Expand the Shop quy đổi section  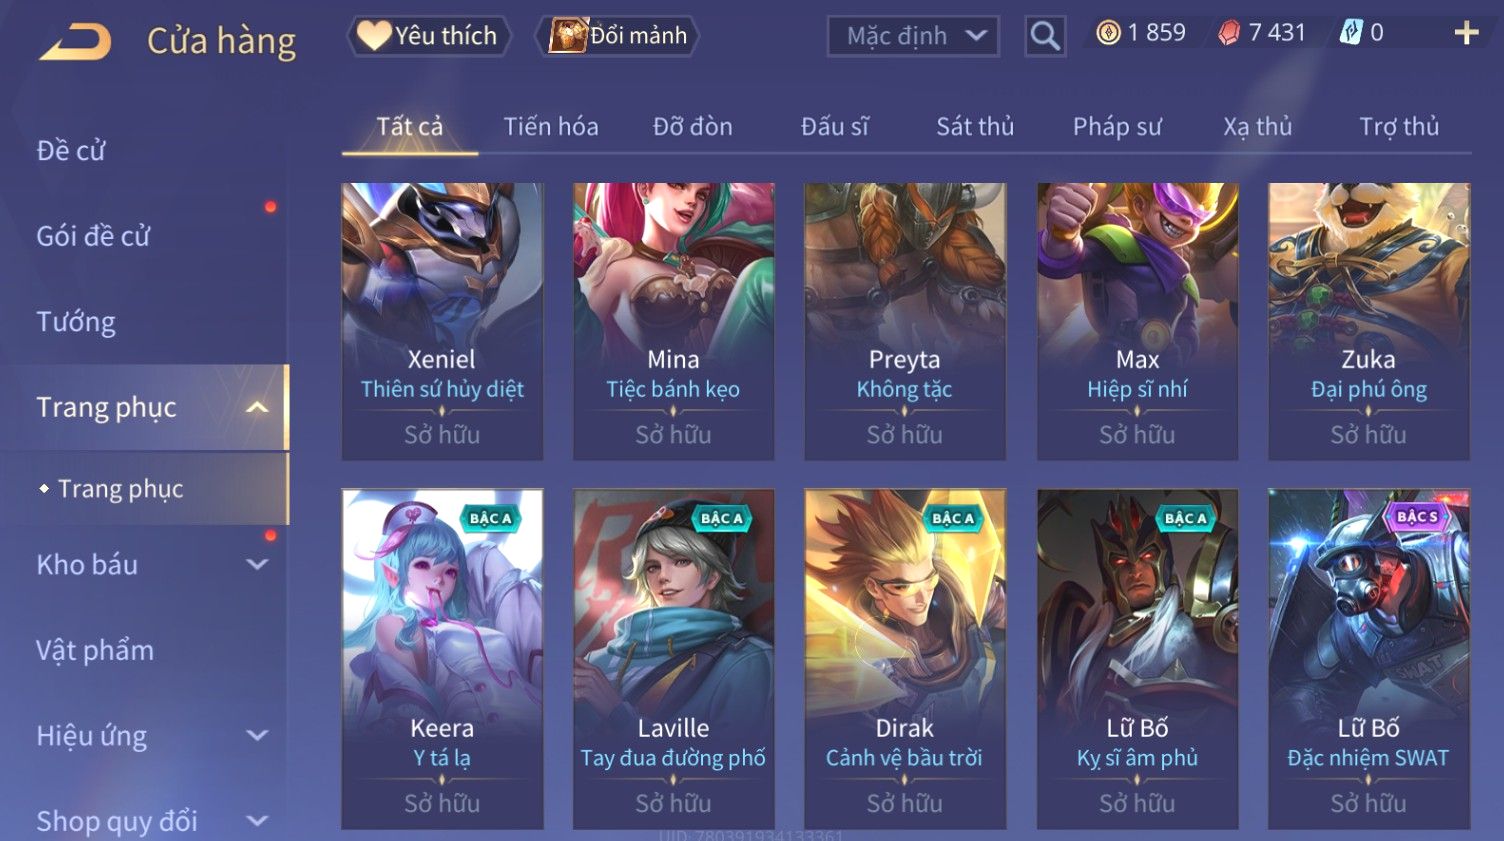(257, 821)
